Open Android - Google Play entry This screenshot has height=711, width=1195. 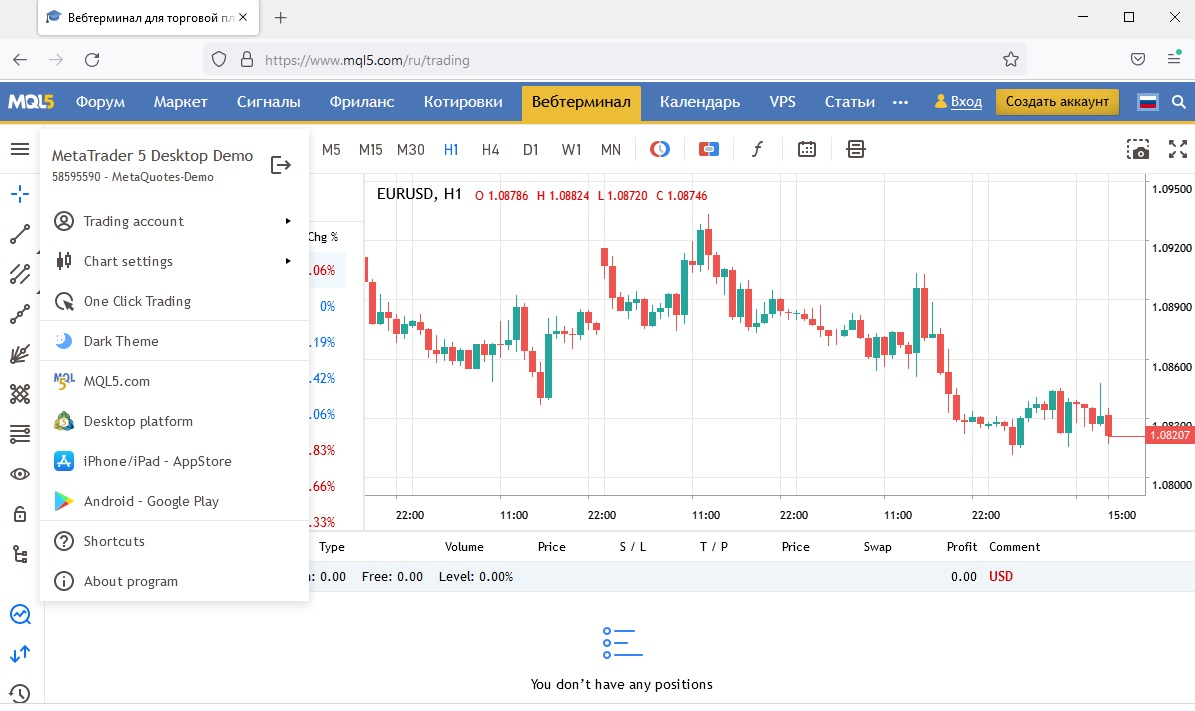[175, 501]
